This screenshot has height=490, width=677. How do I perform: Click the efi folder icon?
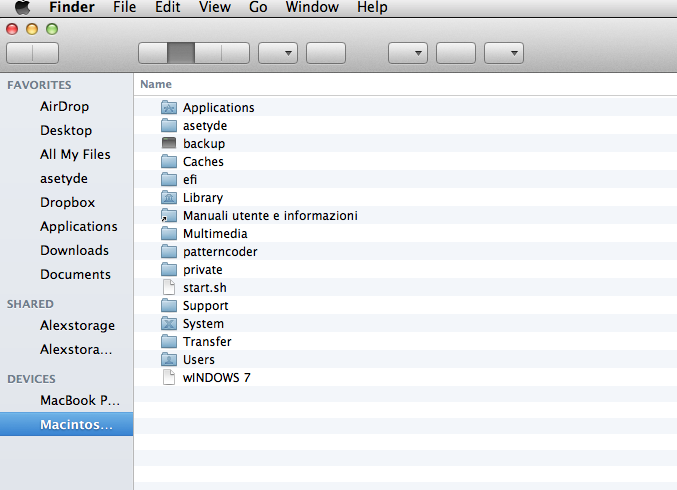tap(169, 180)
